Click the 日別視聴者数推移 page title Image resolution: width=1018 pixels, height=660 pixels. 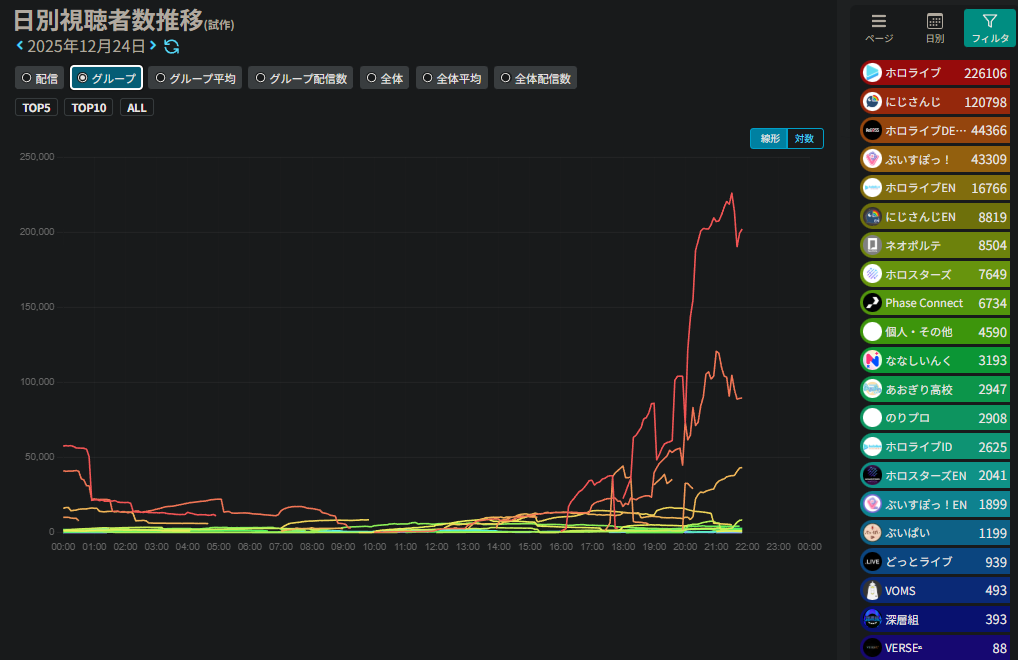108,20
